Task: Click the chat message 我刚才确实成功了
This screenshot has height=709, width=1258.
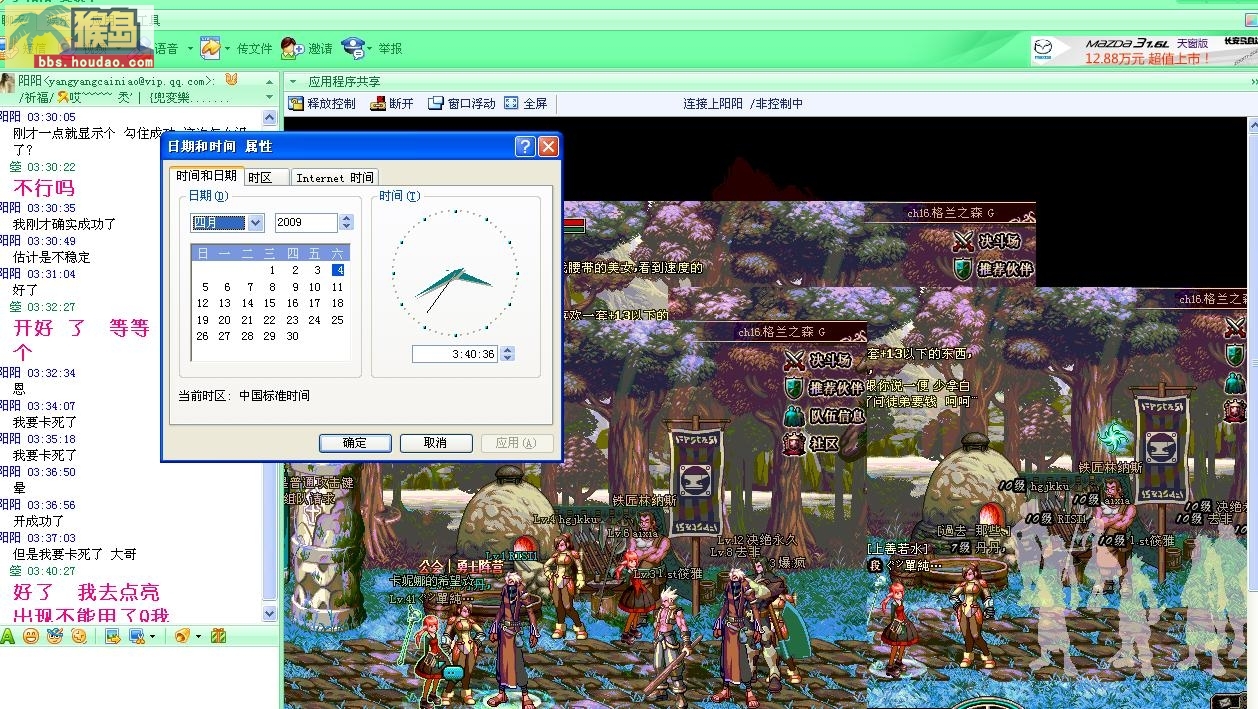Action: [x=64, y=224]
